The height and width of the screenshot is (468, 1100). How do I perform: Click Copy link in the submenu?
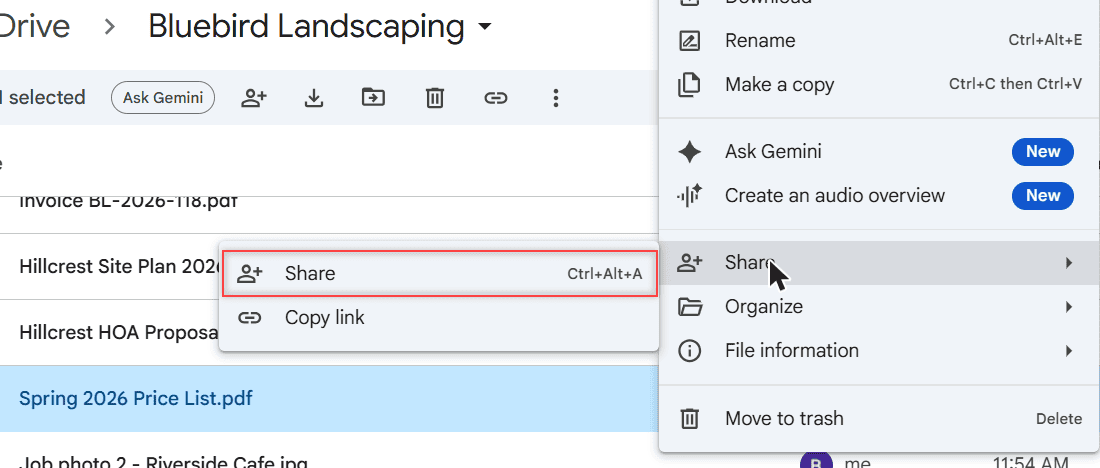coord(440,318)
